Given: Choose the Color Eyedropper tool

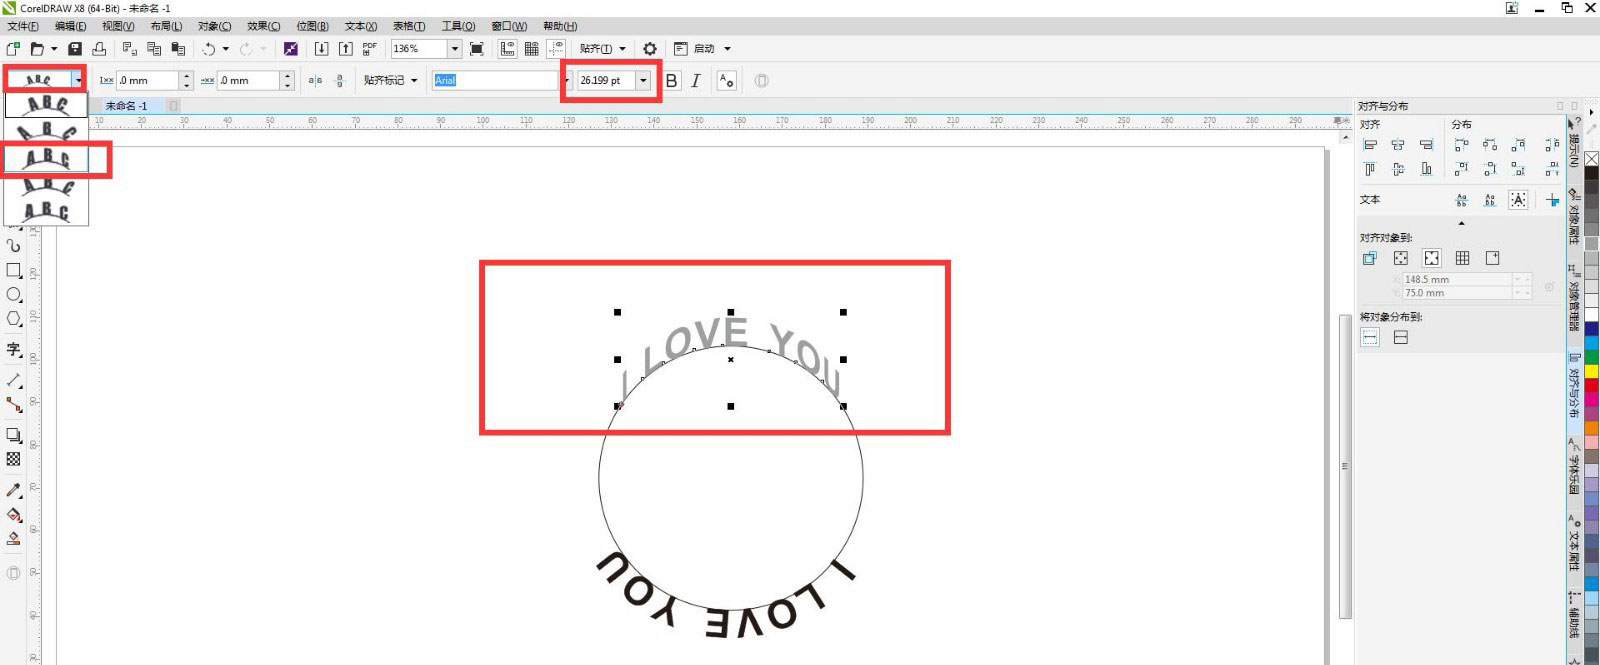Looking at the screenshot, I should pyautogui.click(x=14, y=490).
